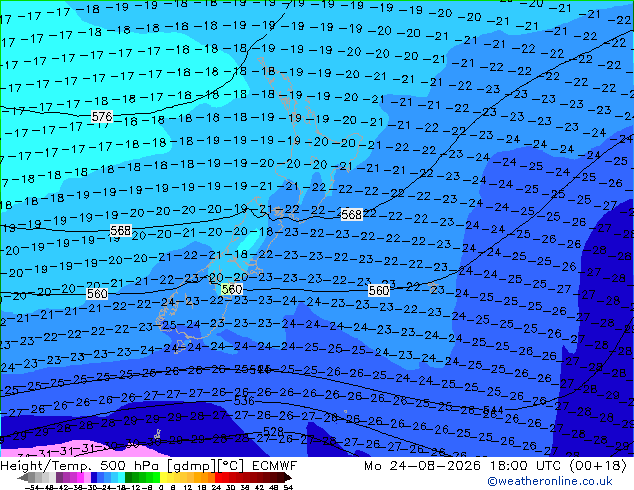Image resolution: width=634 pixels, height=490 pixels.
Task: Click the left arrow of the color legend
Action: click(23, 478)
